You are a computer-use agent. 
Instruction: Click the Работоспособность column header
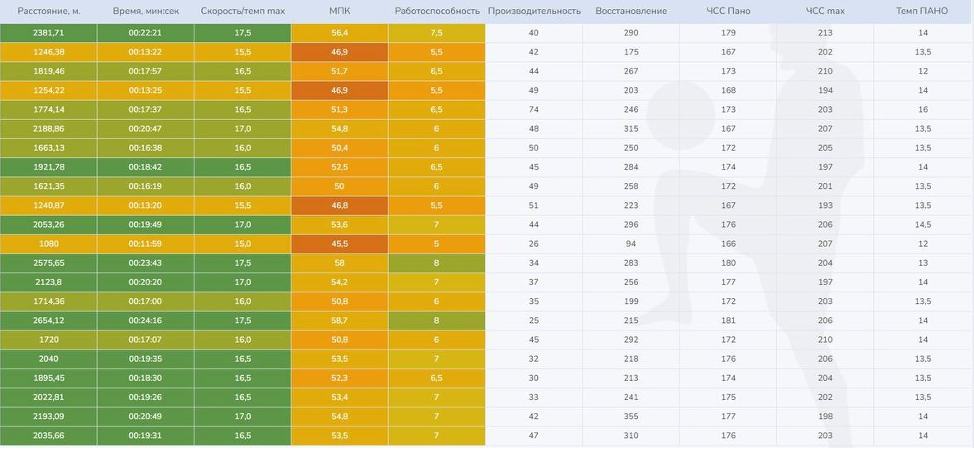click(x=436, y=10)
